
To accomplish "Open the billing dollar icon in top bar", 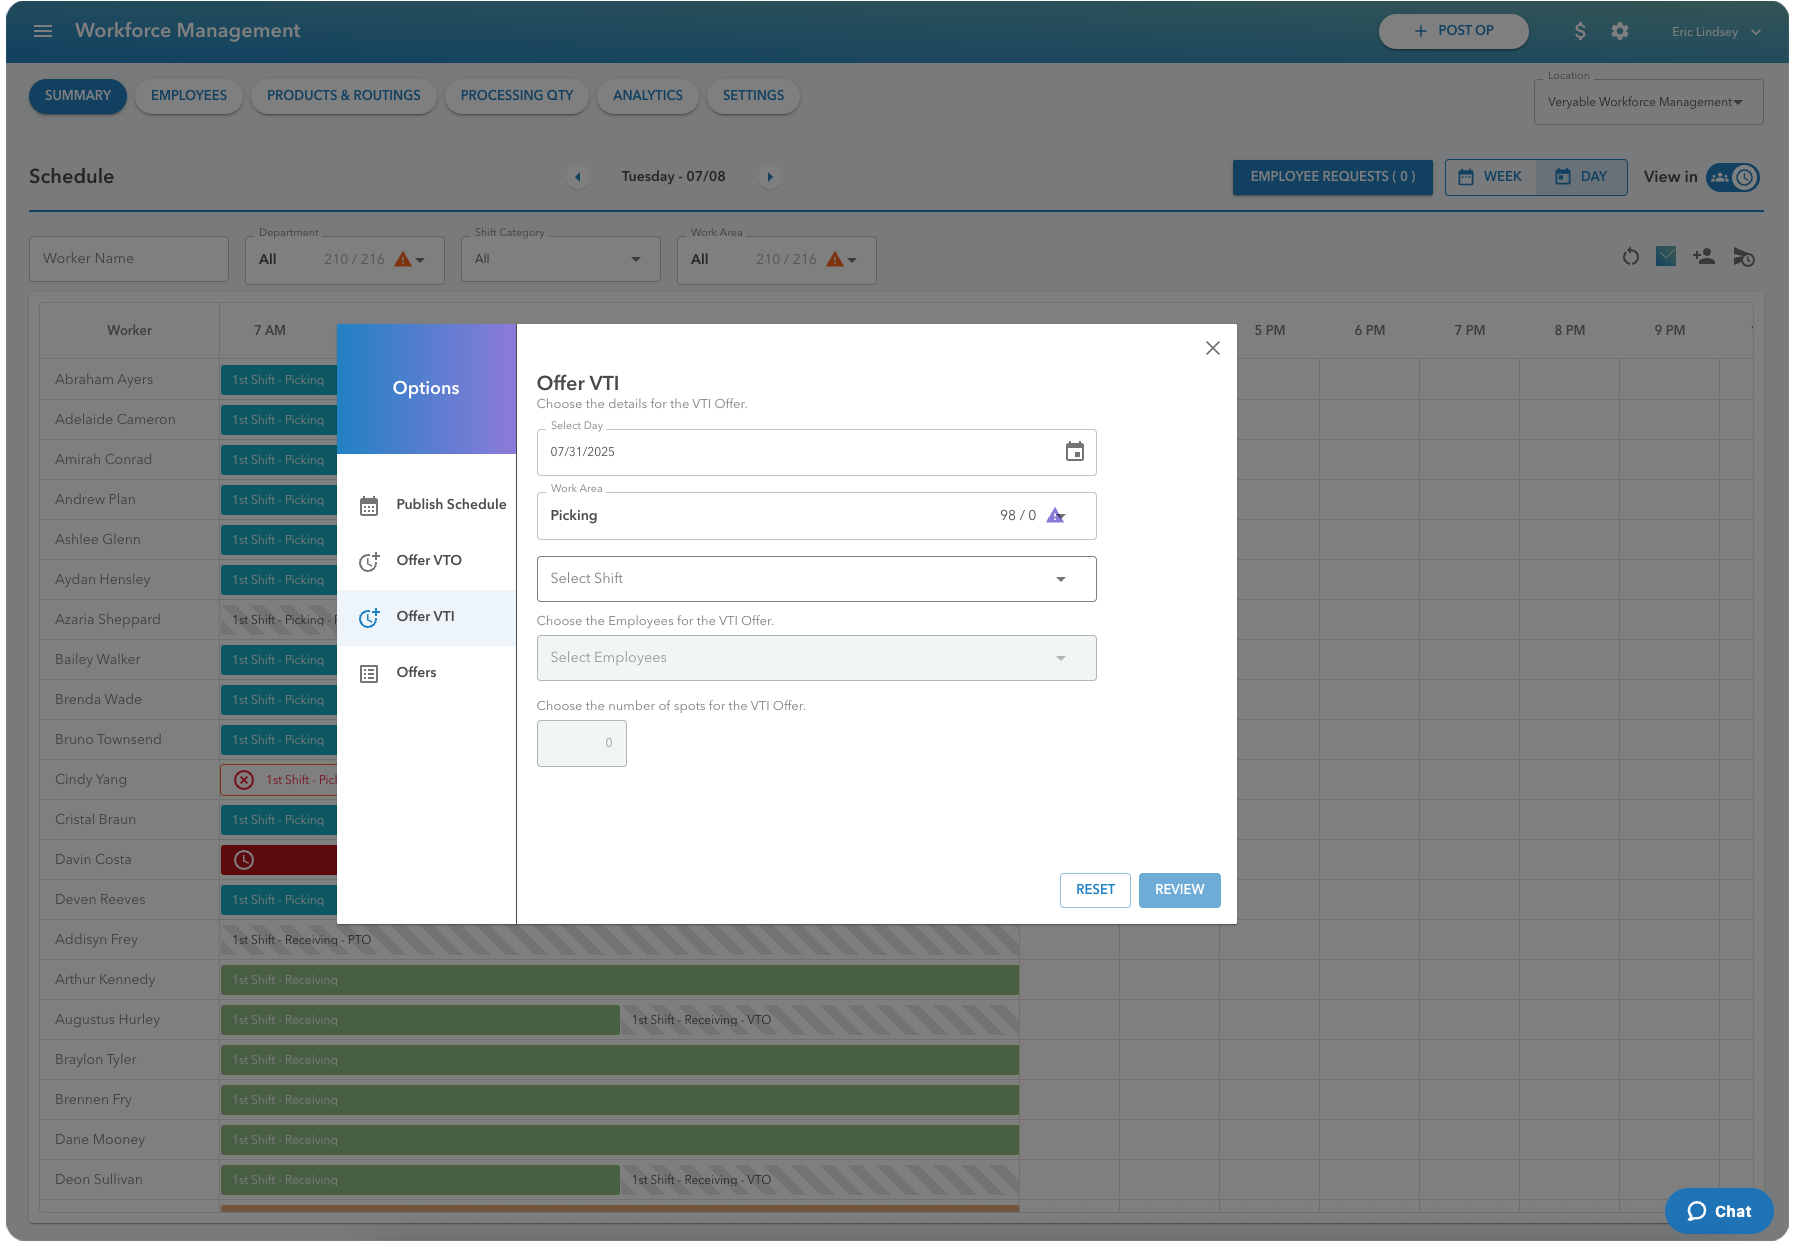I will click(1580, 31).
